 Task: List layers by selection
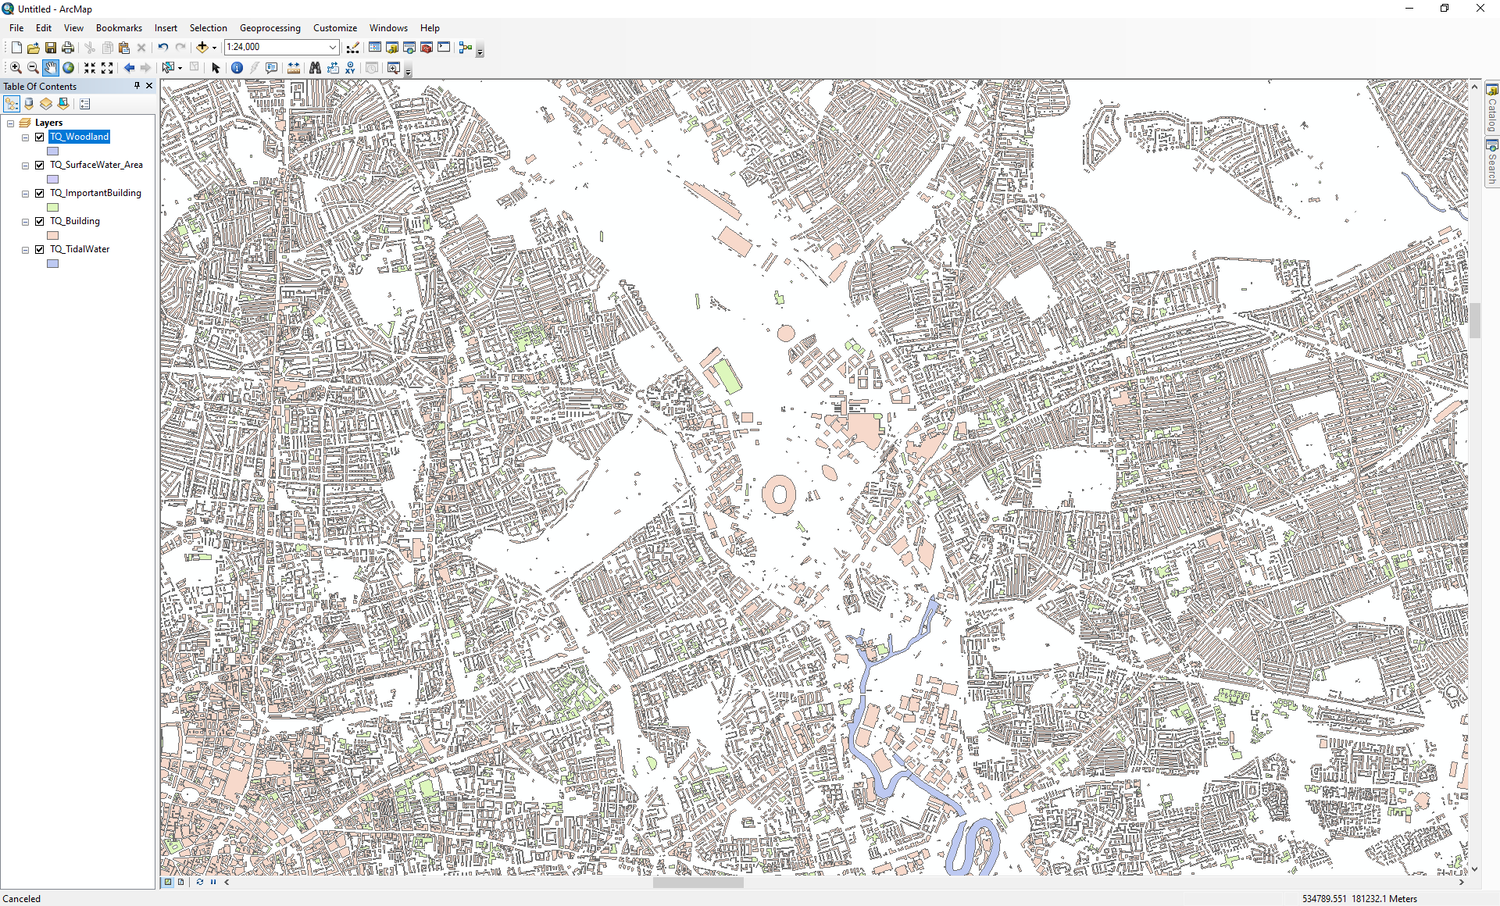point(63,103)
